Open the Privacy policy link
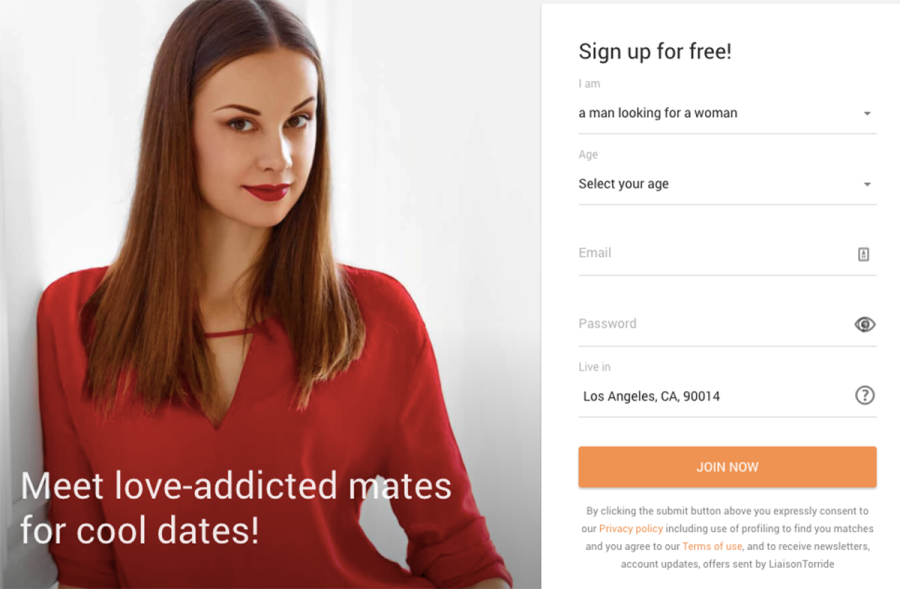This screenshot has height=589, width=900. tap(631, 529)
